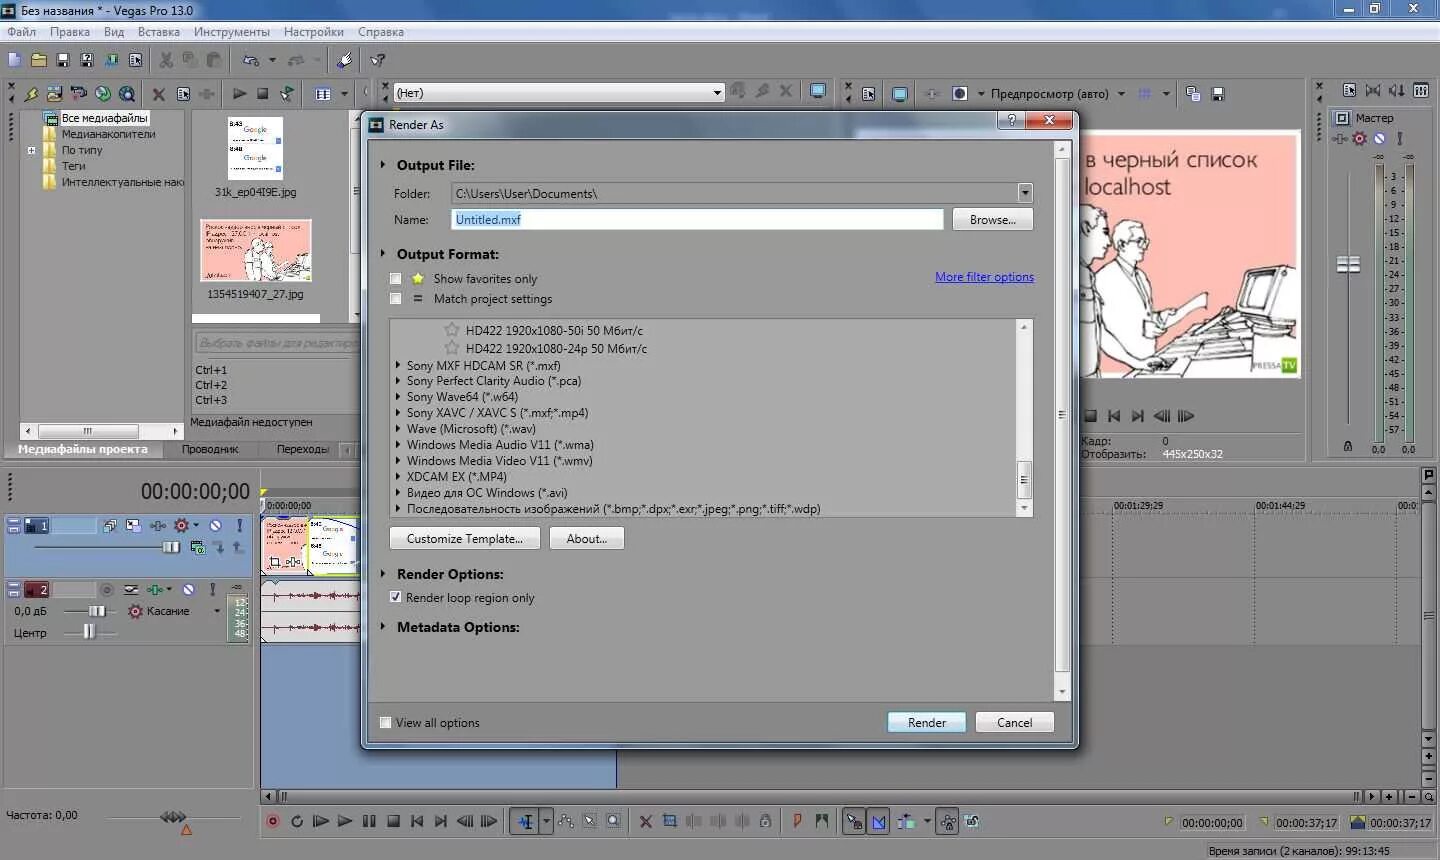Click the star icon next to HD422 1920x1080-50i
This screenshot has width=1440, height=860.
(x=452, y=330)
